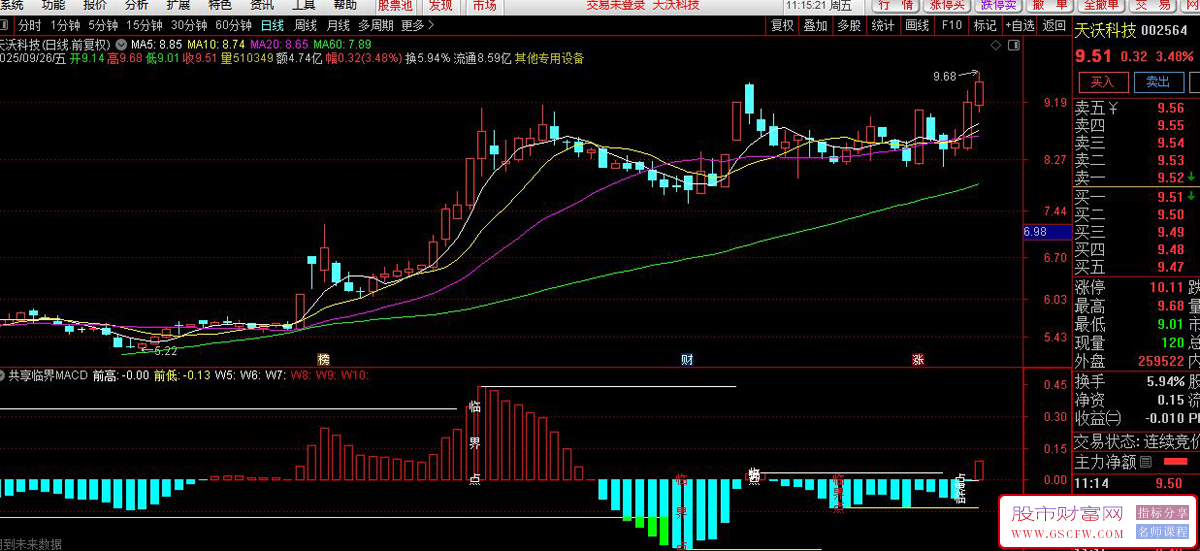Click the ¥ icon next to 卖五
Screen dimensions: 1200x551
1112,108
